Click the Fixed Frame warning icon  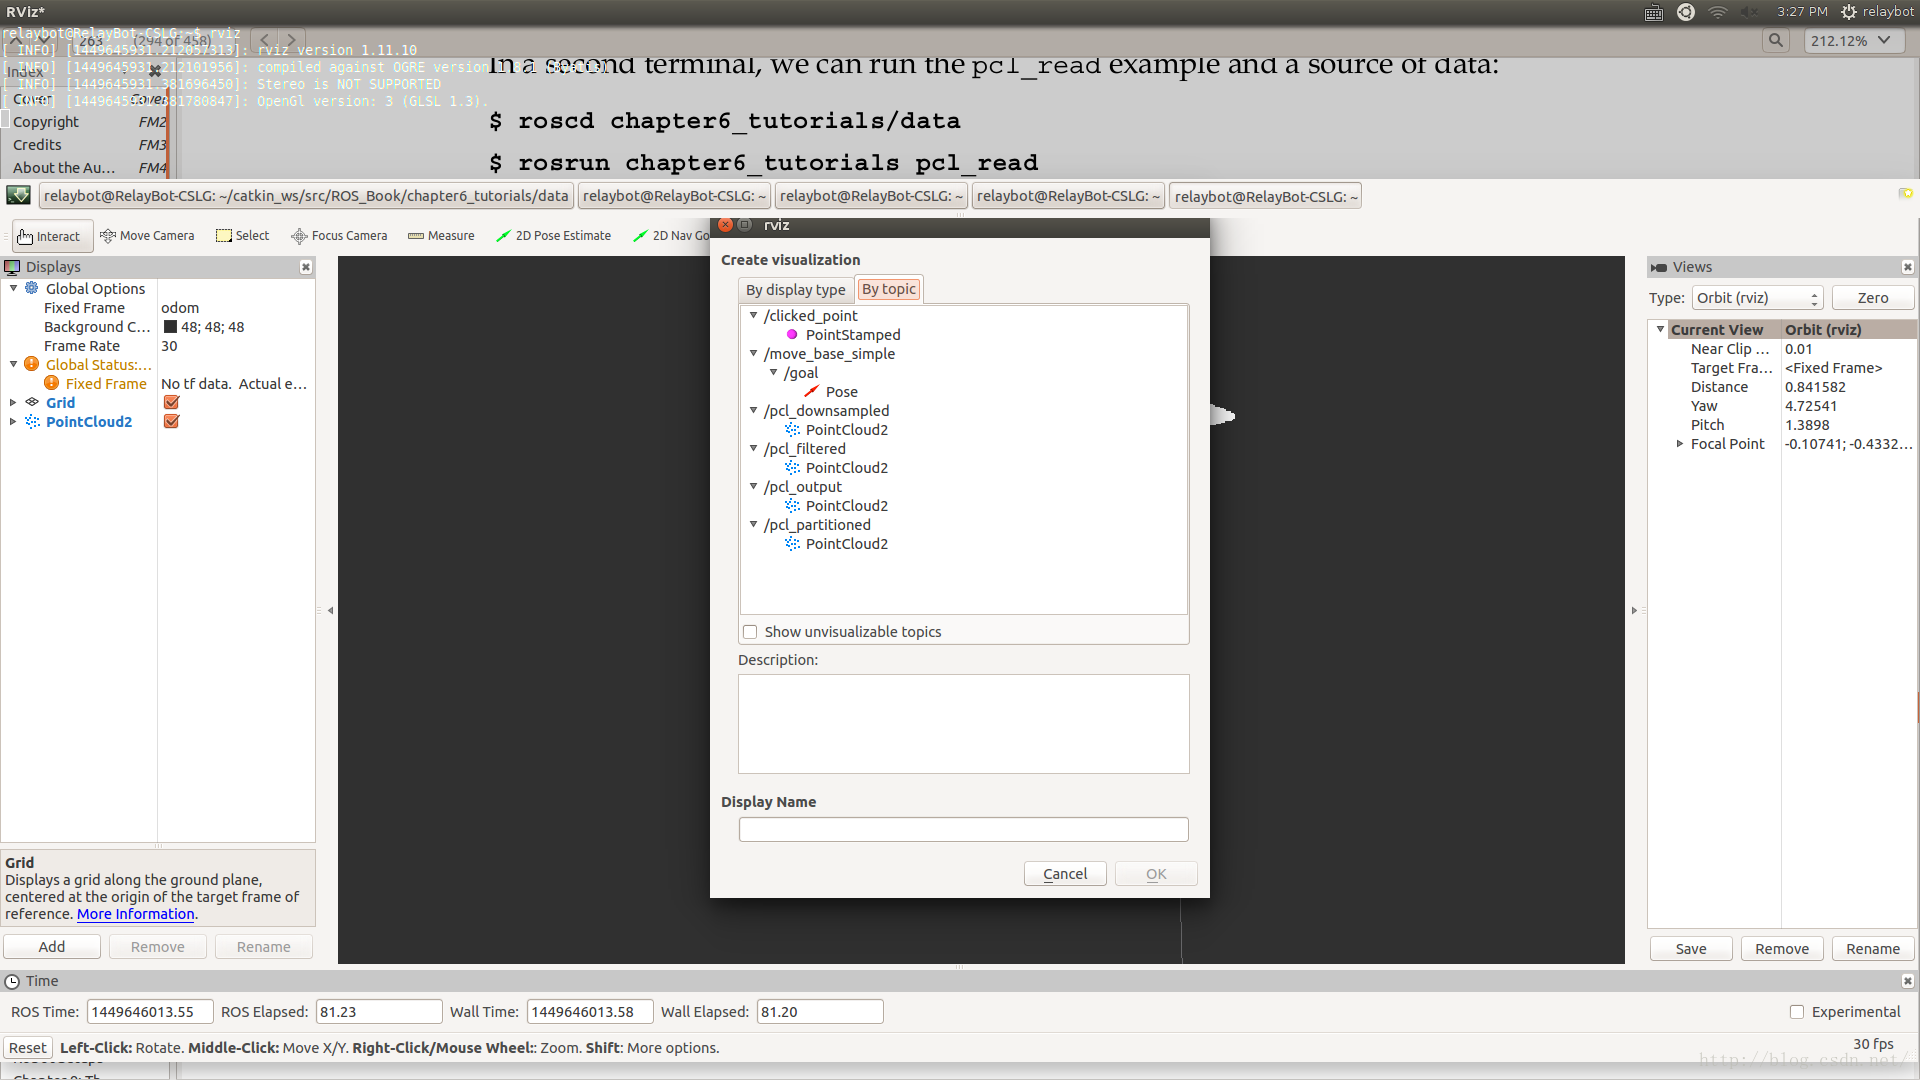(52, 383)
